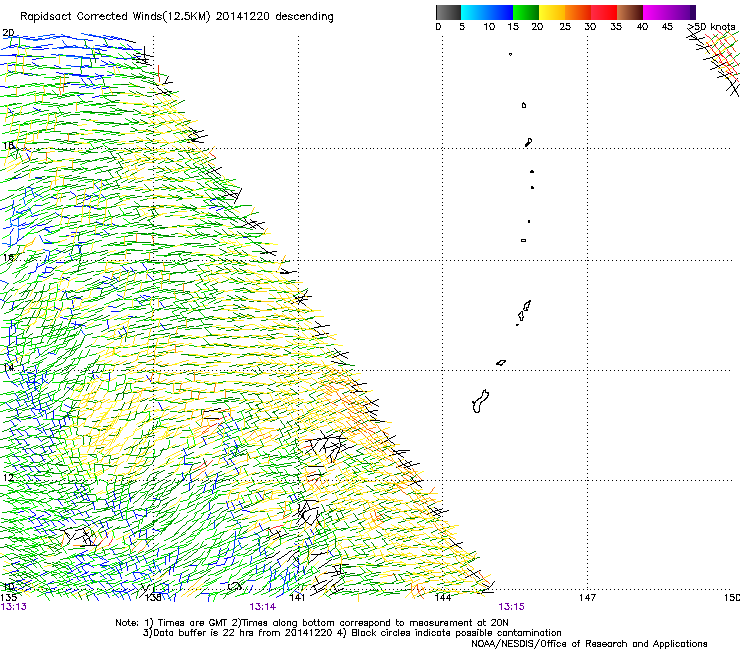740x650 pixels.
Task: Click the purple '13:13' time label
Action: pos(13,607)
